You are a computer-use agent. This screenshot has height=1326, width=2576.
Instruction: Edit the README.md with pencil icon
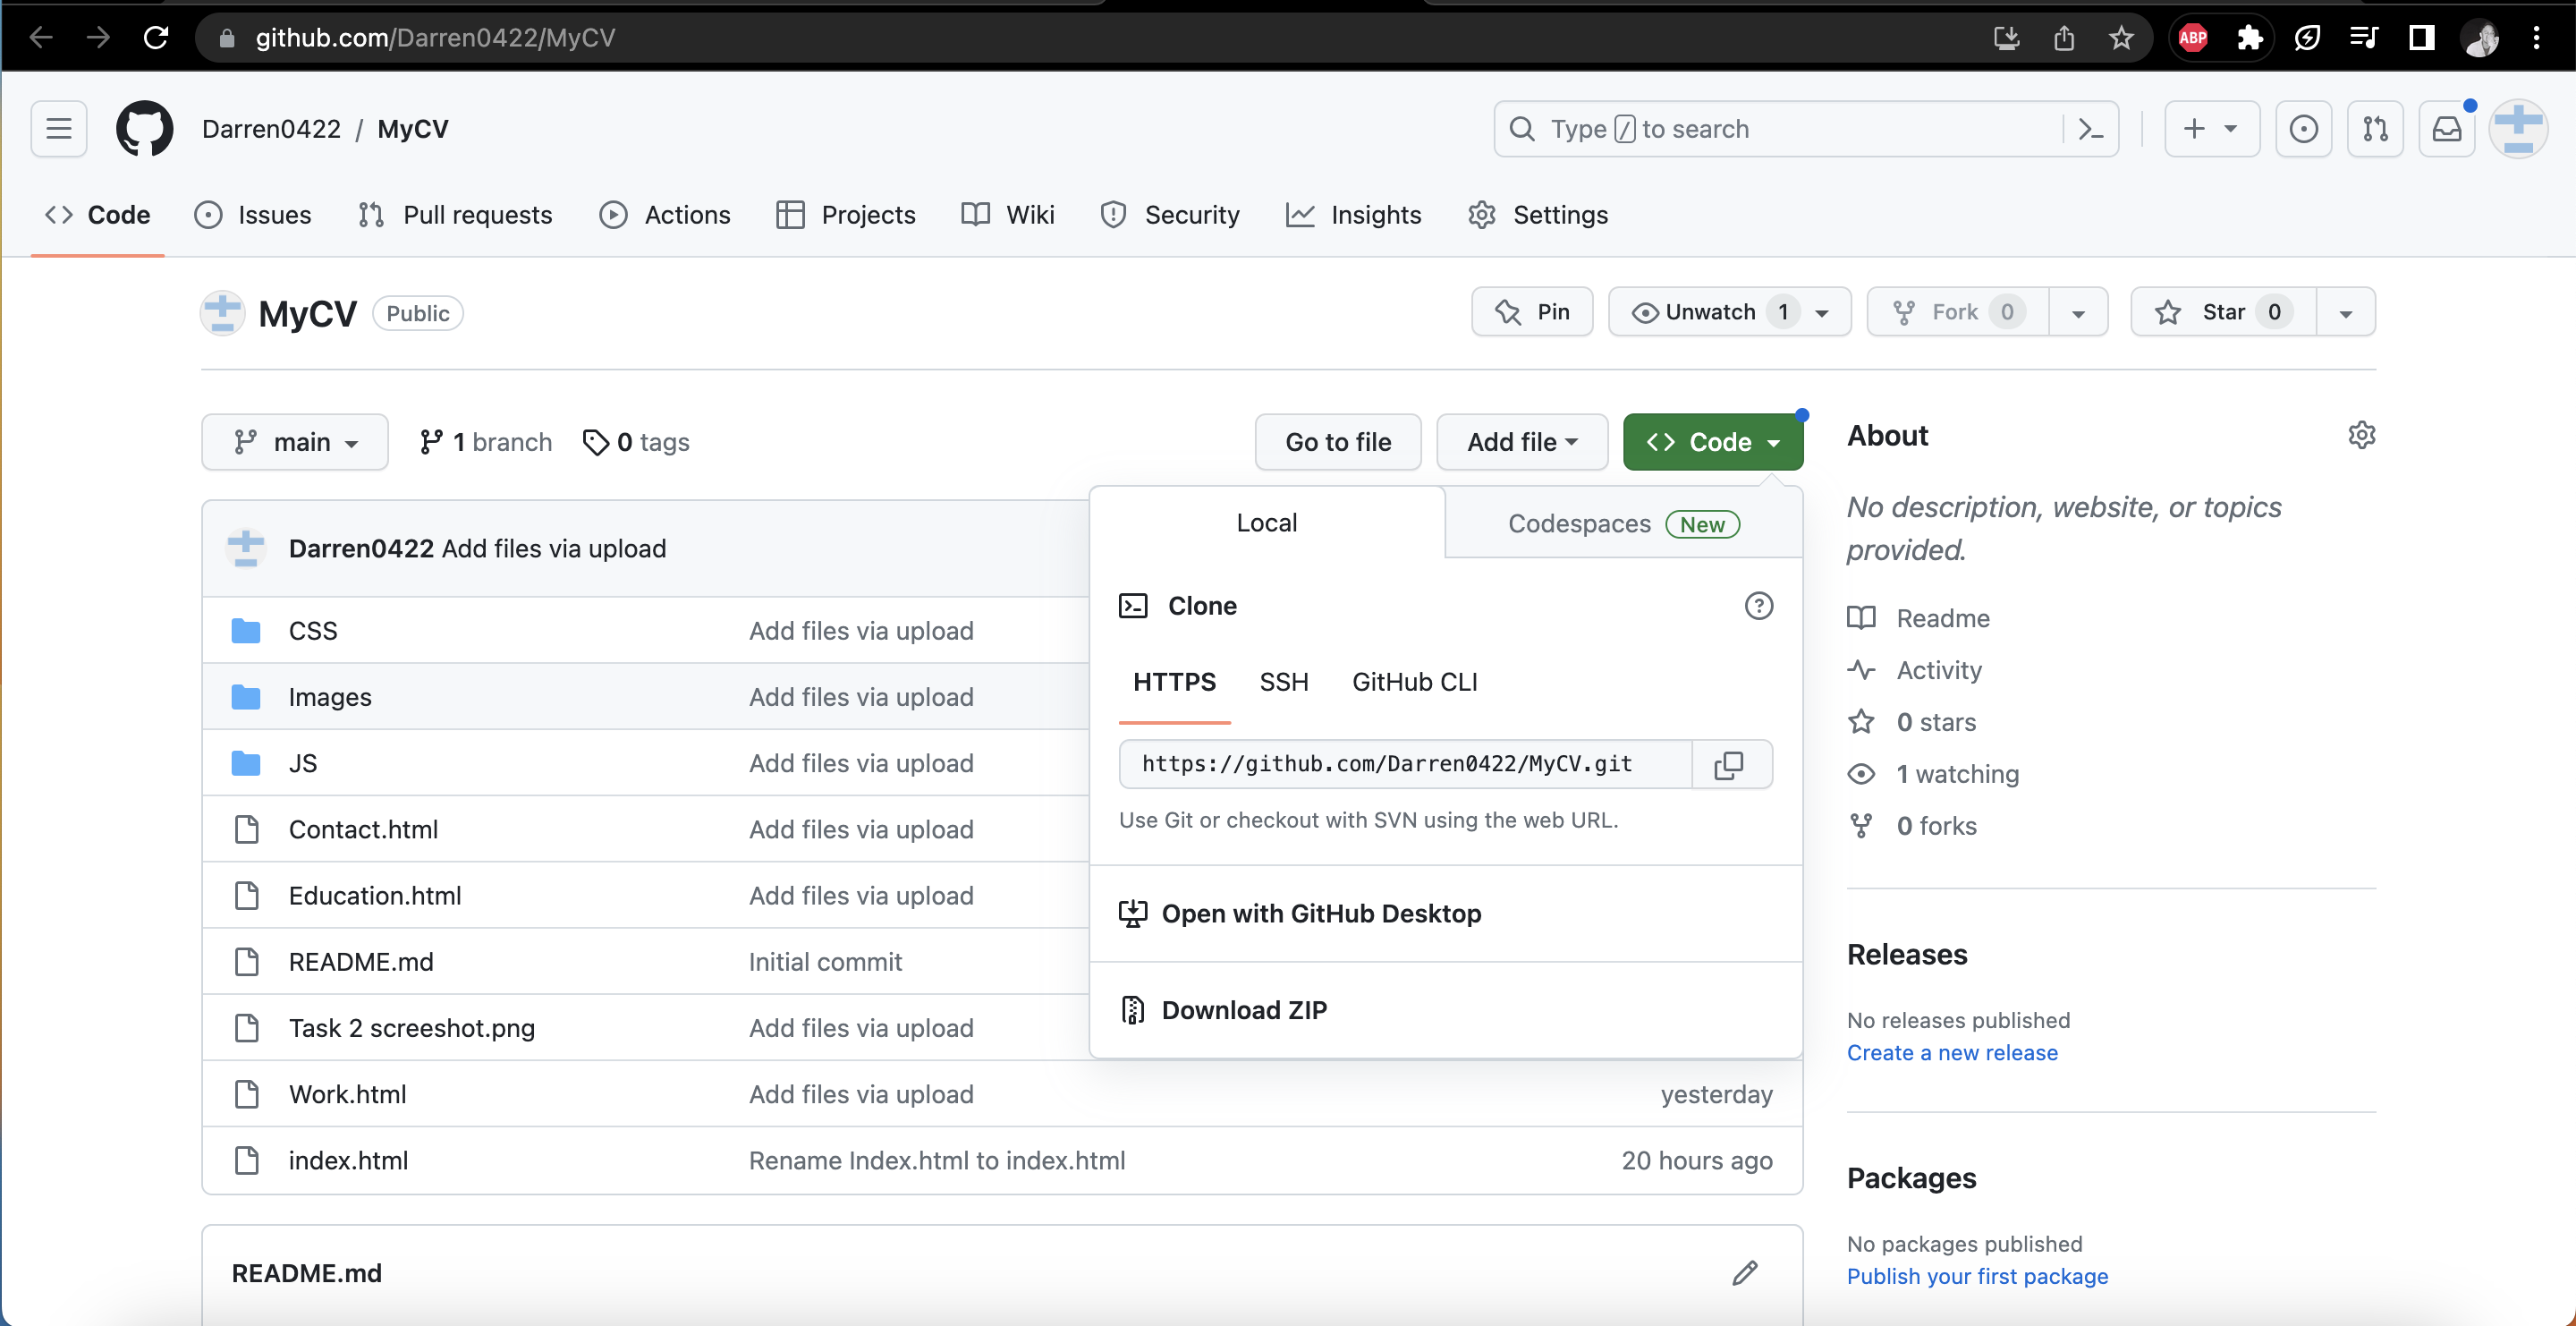(1744, 1272)
